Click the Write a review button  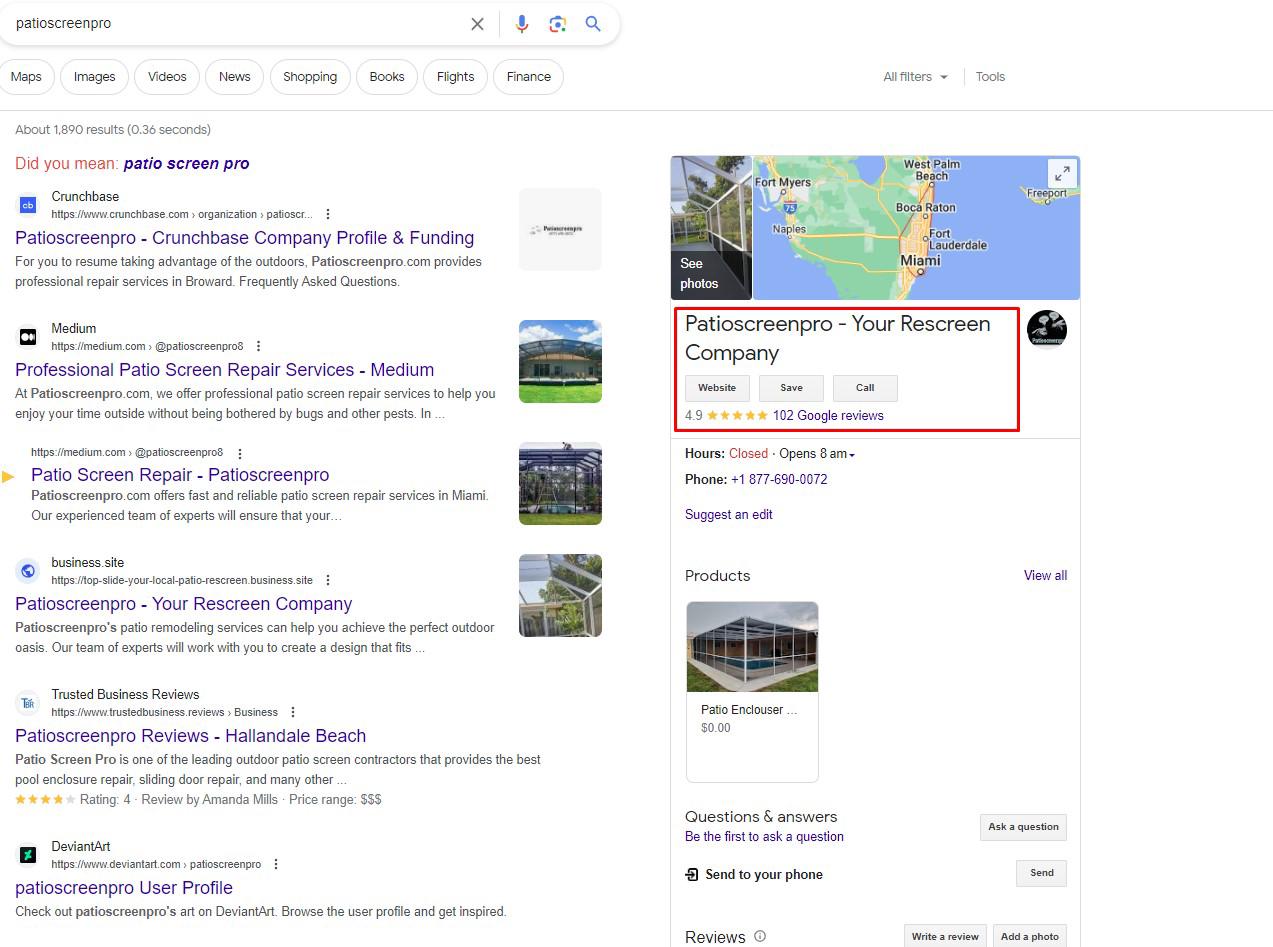click(944, 937)
